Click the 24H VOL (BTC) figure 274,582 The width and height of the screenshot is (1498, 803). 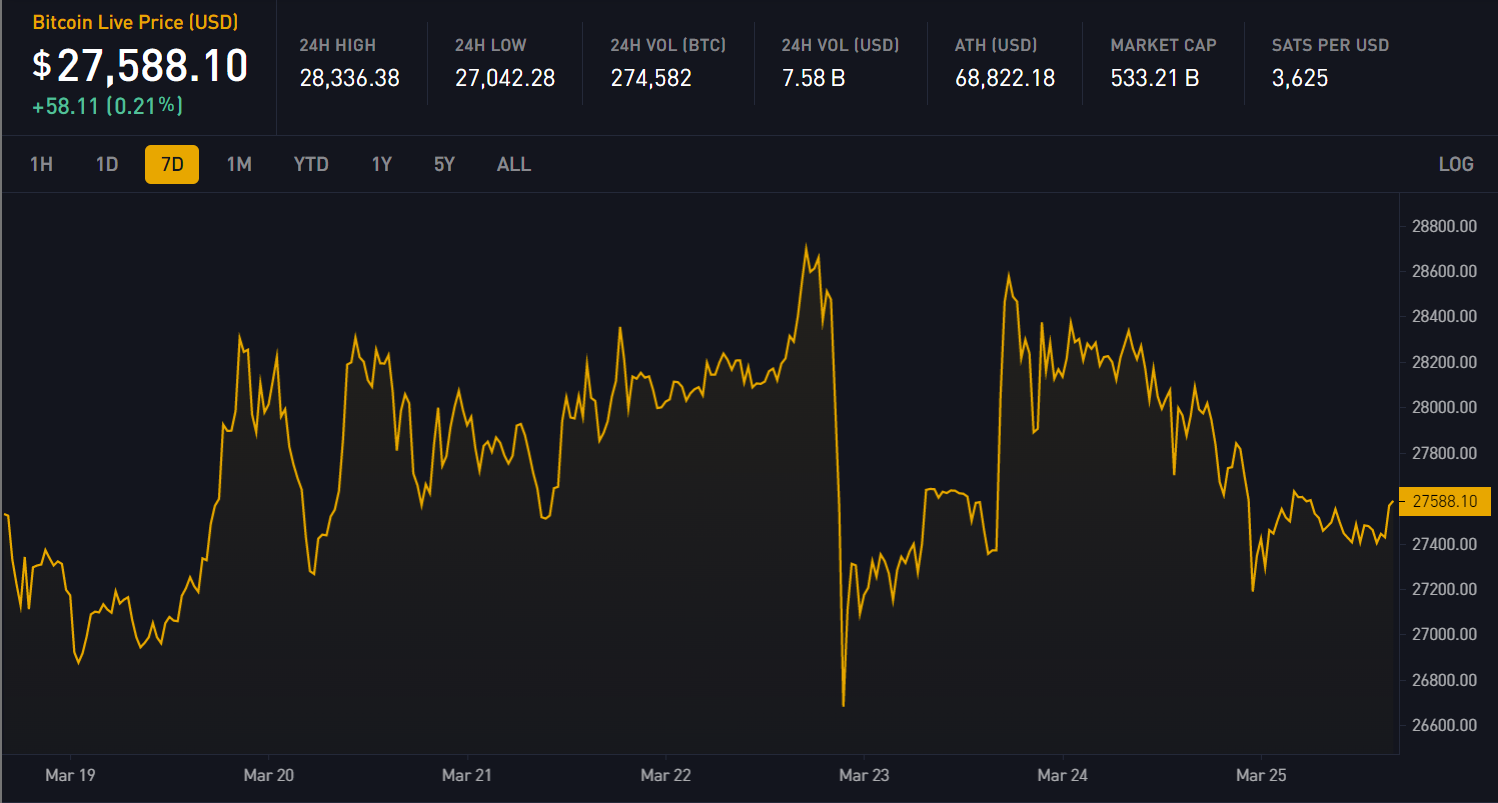651,78
